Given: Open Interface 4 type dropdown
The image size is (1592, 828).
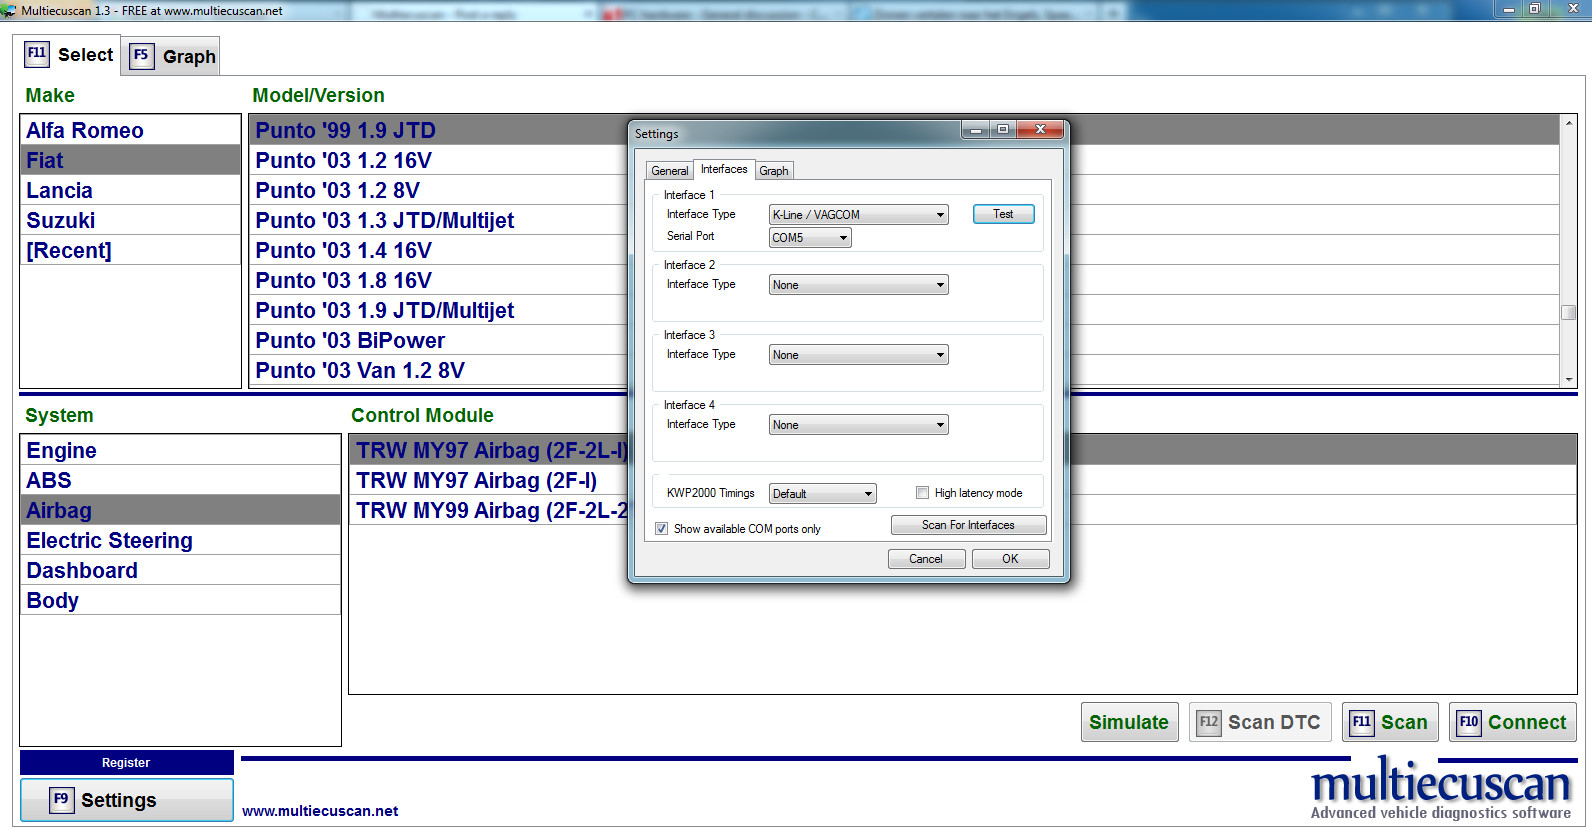Looking at the screenshot, I should 858,425.
